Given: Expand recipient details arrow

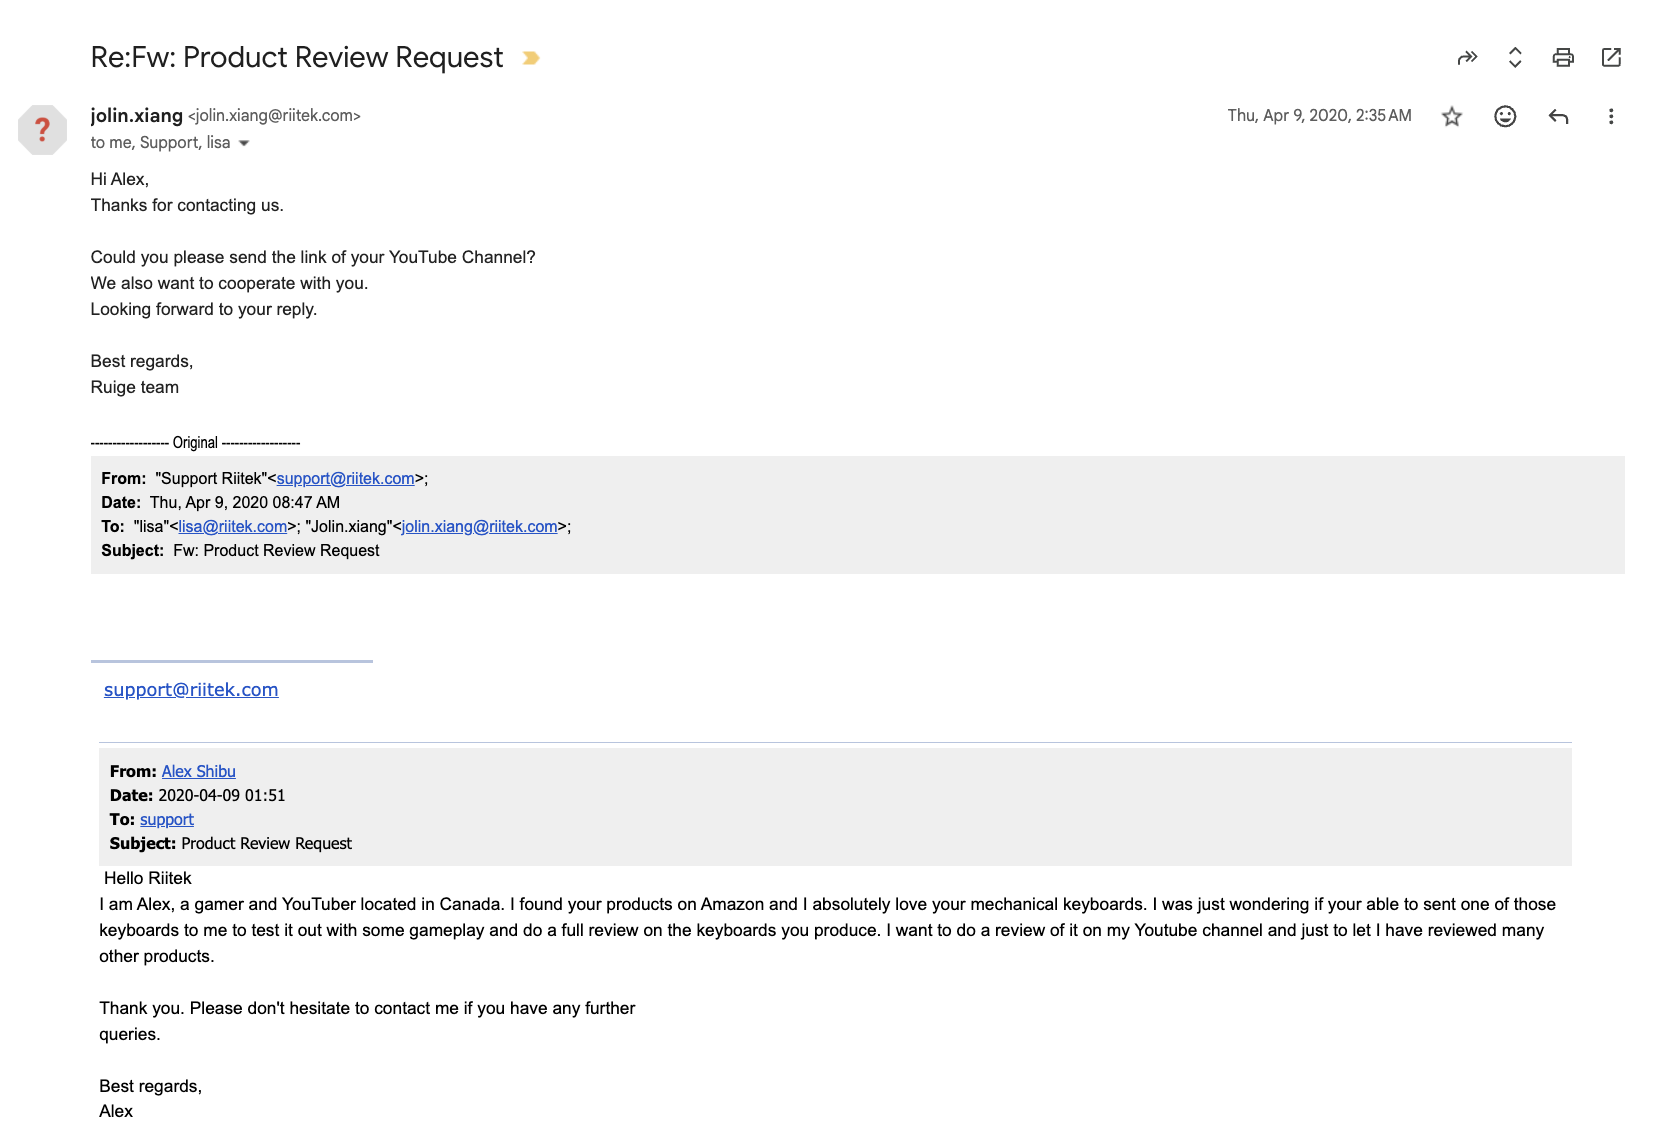Looking at the screenshot, I should coord(244,143).
